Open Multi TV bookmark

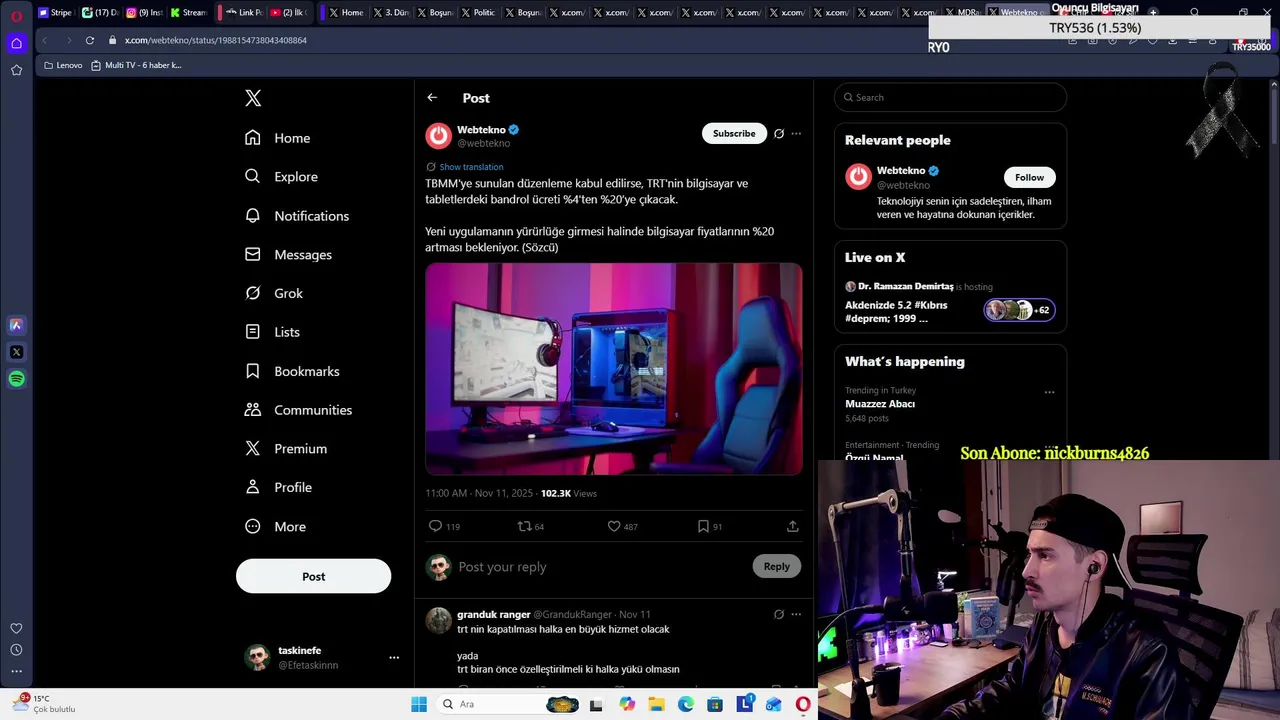tap(137, 65)
